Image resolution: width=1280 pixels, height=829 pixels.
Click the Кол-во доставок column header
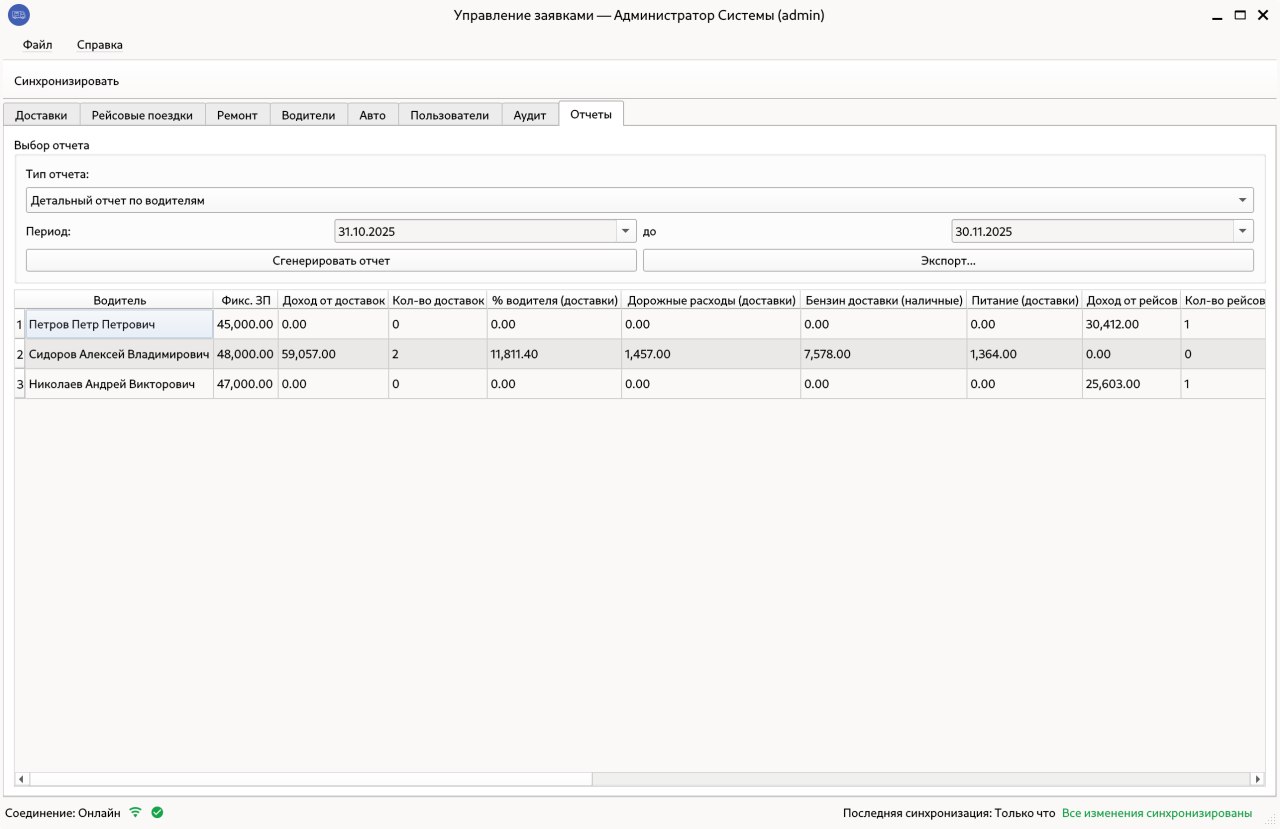coord(438,300)
